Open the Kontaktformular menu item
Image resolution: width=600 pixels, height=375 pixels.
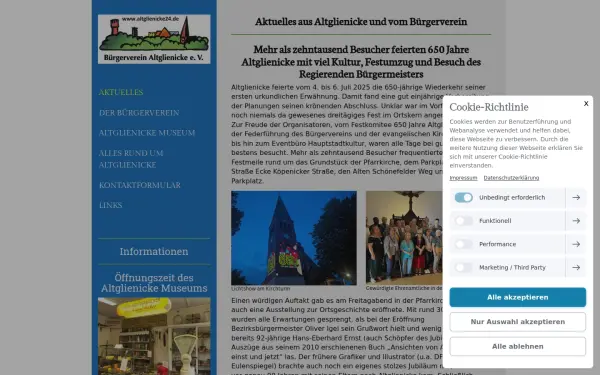click(140, 185)
